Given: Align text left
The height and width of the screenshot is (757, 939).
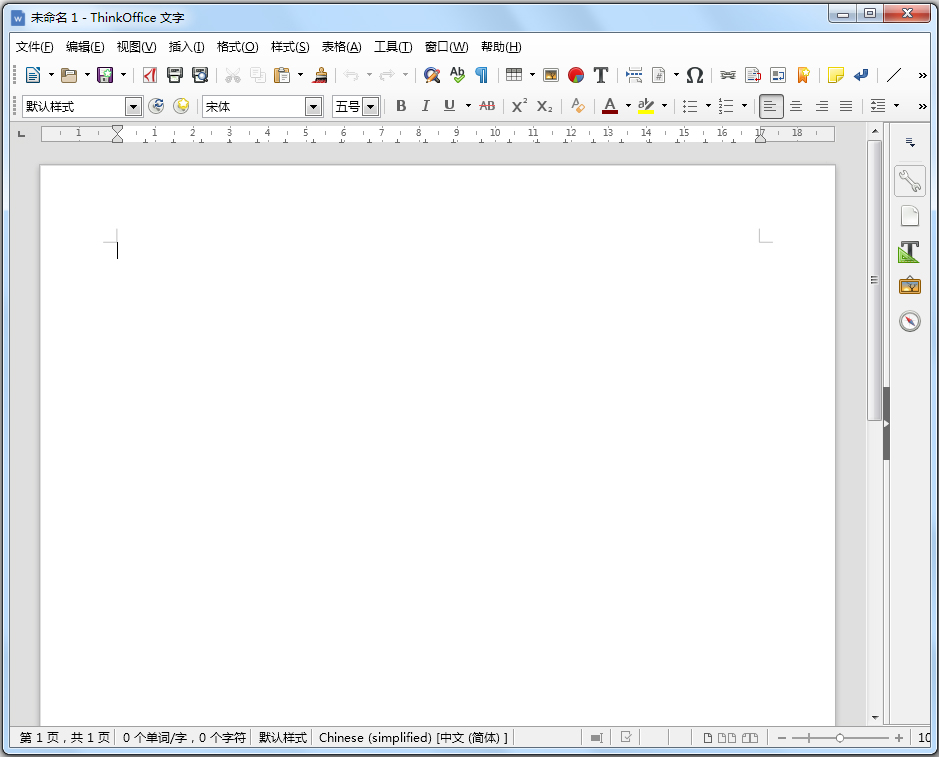Looking at the screenshot, I should 771,107.
